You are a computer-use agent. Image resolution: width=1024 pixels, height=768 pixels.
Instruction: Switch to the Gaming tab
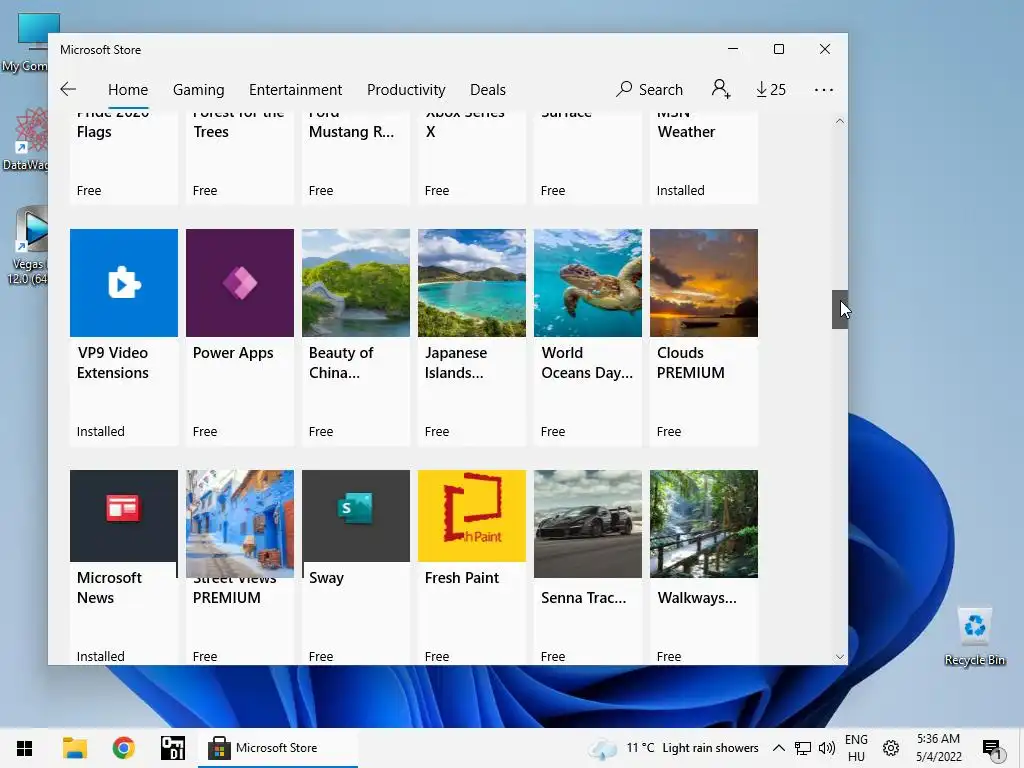click(x=199, y=89)
